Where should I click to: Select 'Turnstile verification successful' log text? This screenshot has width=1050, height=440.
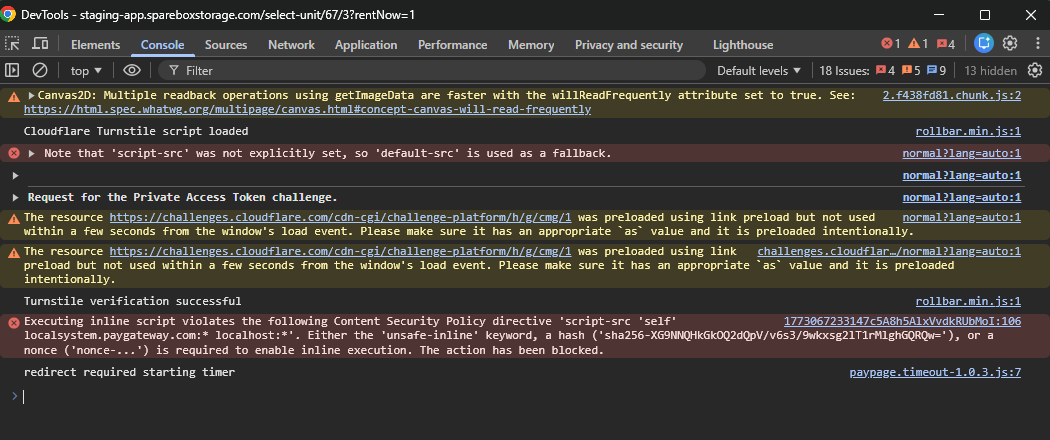coord(133,301)
